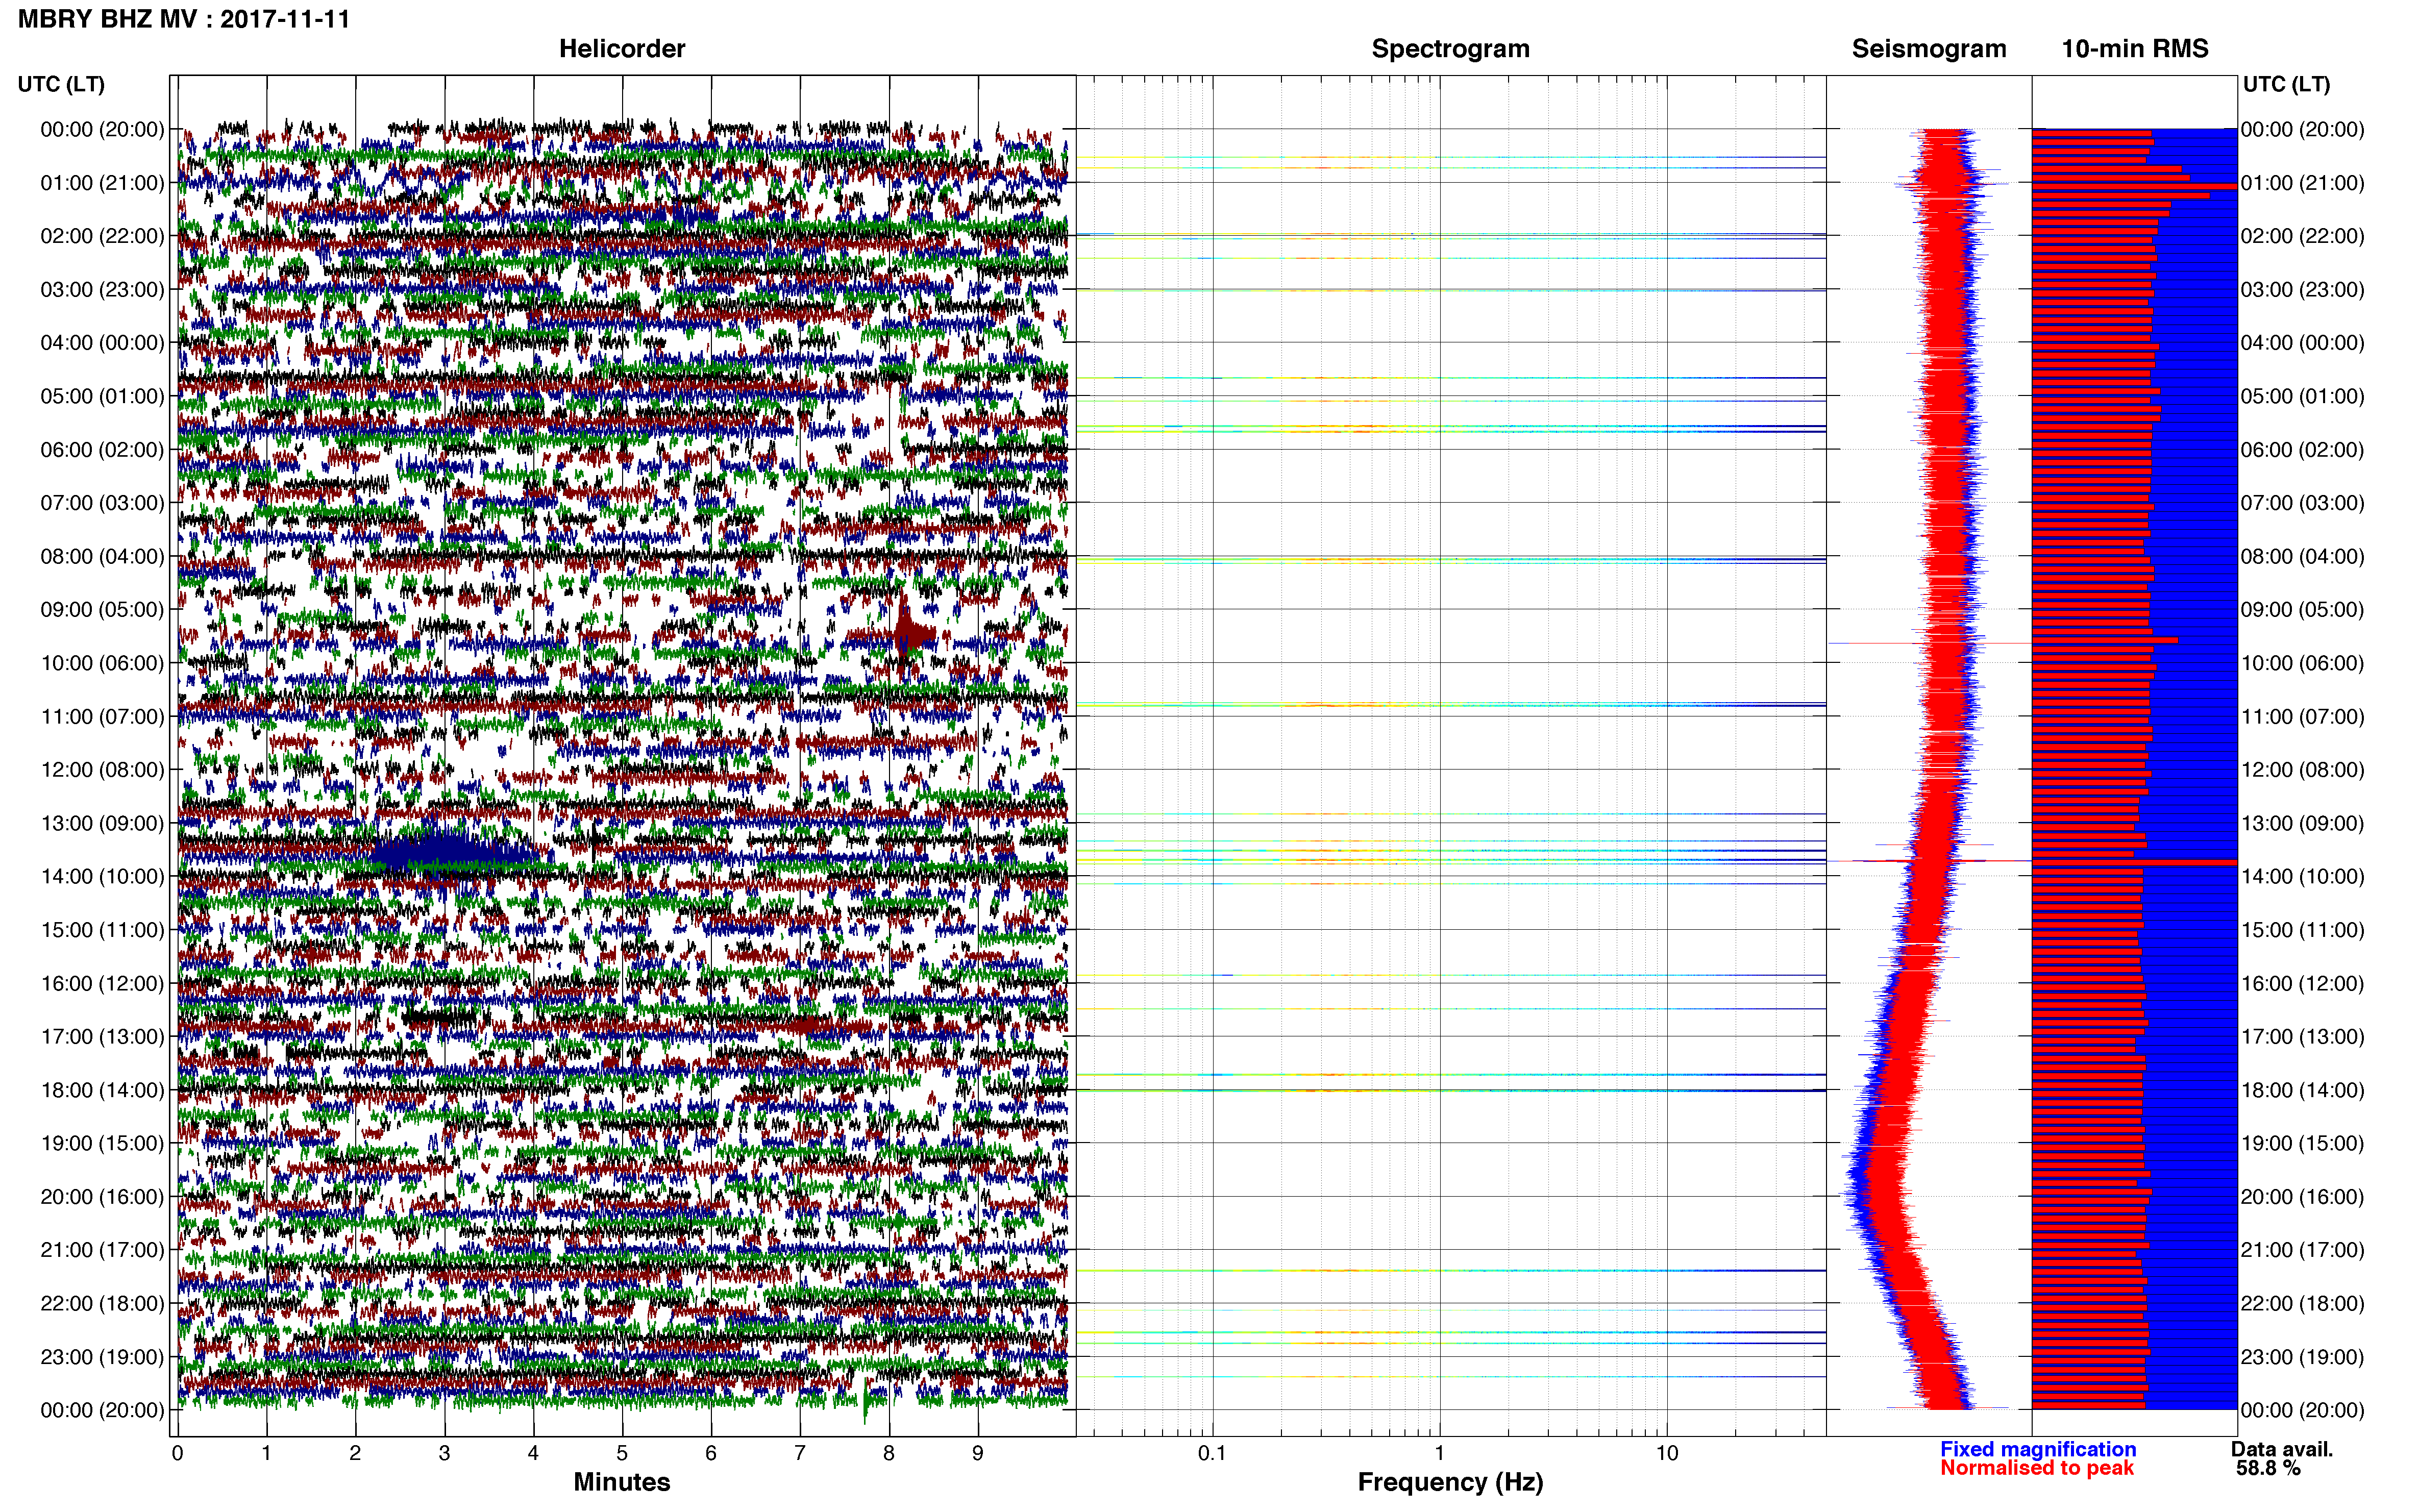The height and width of the screenshot is (1512, 2419).
Task: Click the '1' tick on the Frequency axis
Action: 1439,1453
